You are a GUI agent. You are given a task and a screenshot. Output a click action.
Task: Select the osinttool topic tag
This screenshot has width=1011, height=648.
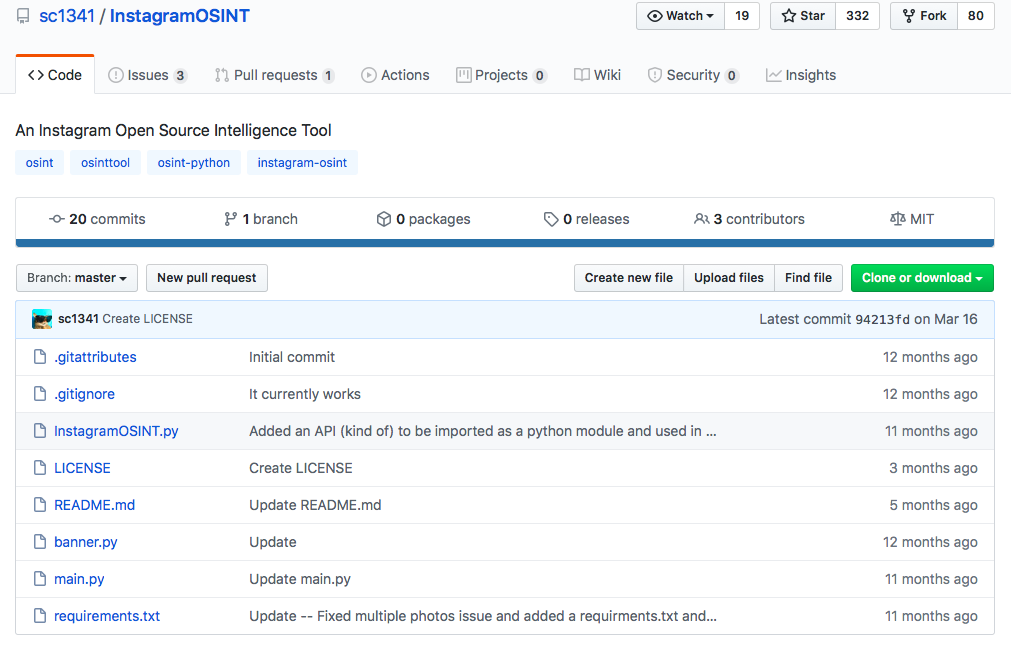click(105, 162)
